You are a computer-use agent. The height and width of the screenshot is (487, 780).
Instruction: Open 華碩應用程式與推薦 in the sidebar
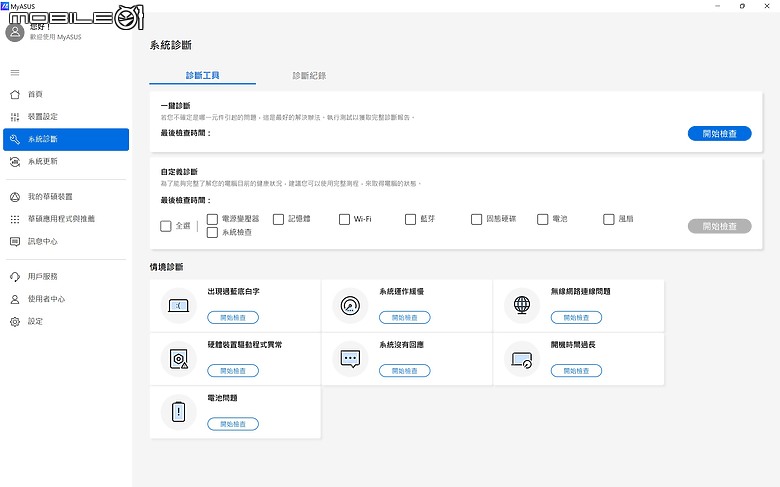(66, 219)
